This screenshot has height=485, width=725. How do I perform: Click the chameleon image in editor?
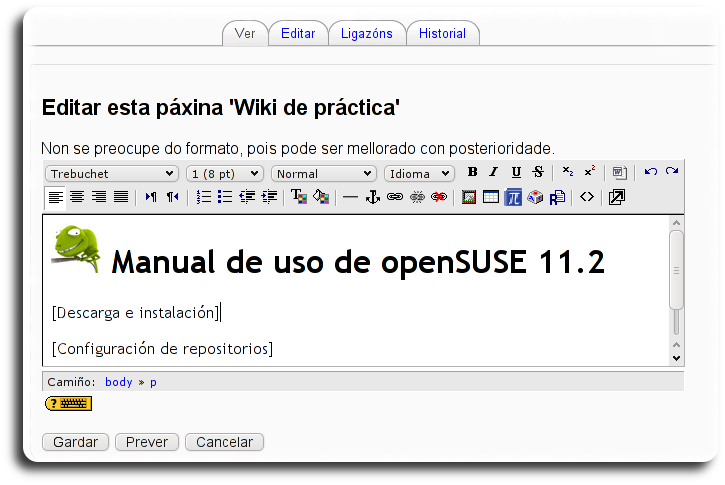[76, 249]
